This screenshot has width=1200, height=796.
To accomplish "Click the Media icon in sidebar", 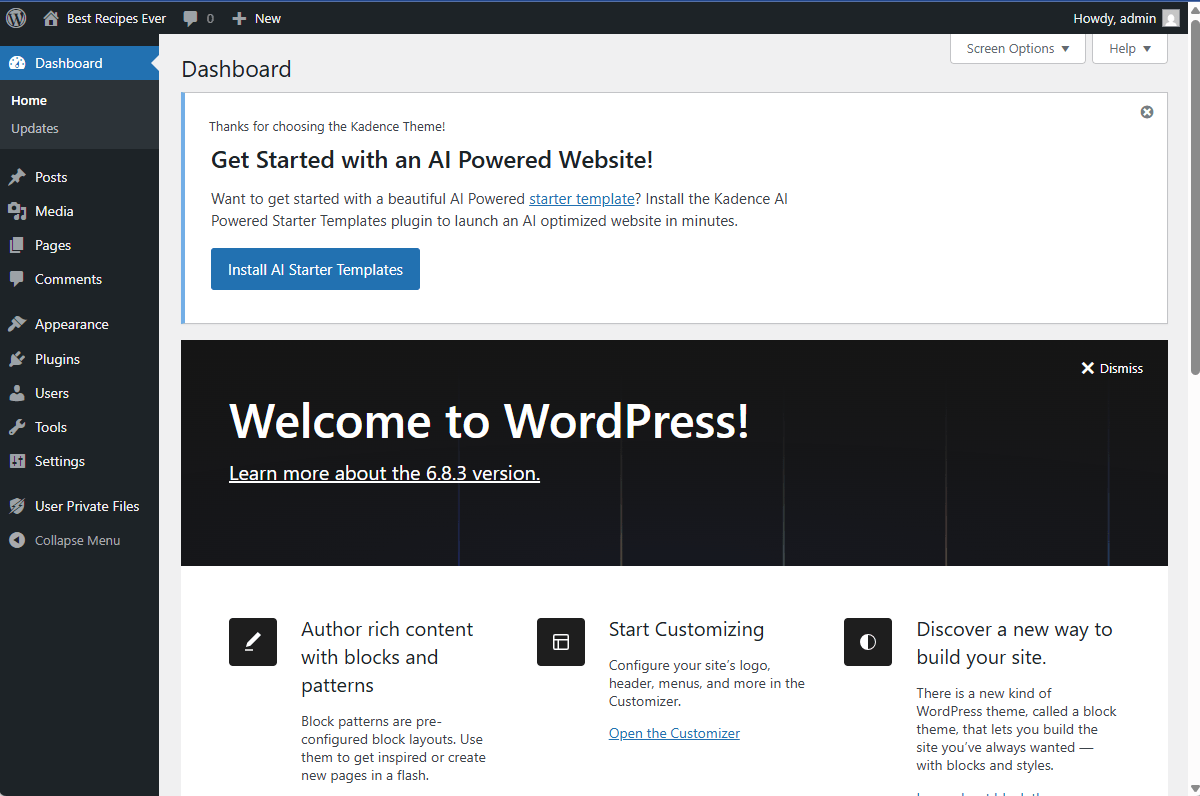I will pos(17,211).
